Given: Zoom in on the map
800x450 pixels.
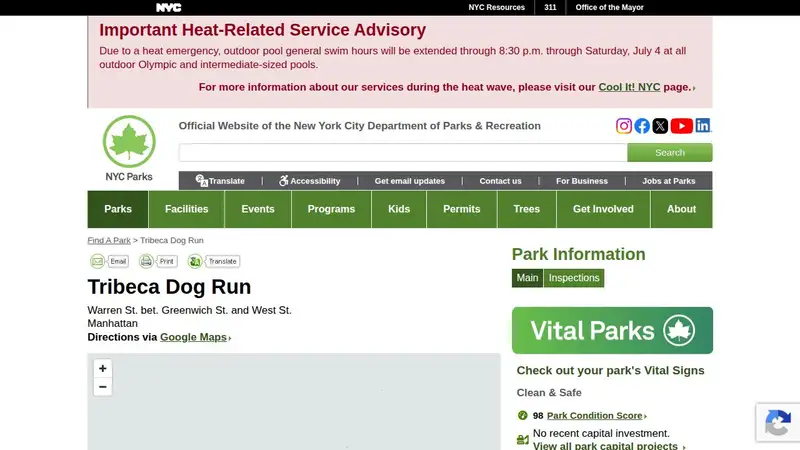Looking at the screenshot, I should [103, 368].
